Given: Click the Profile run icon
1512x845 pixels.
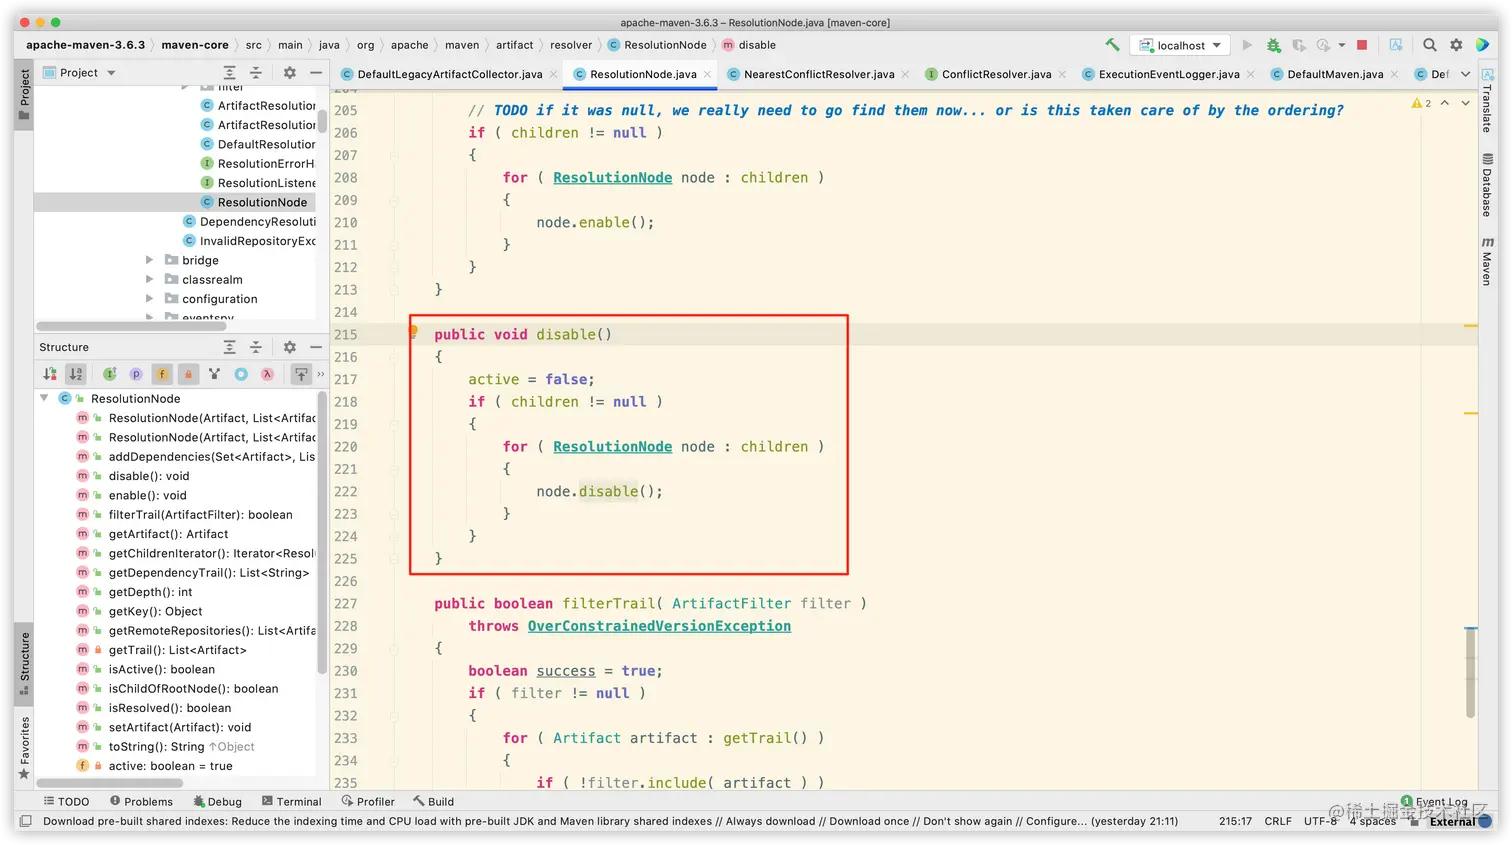Looking at the screenshot, I should point(1323,45).
